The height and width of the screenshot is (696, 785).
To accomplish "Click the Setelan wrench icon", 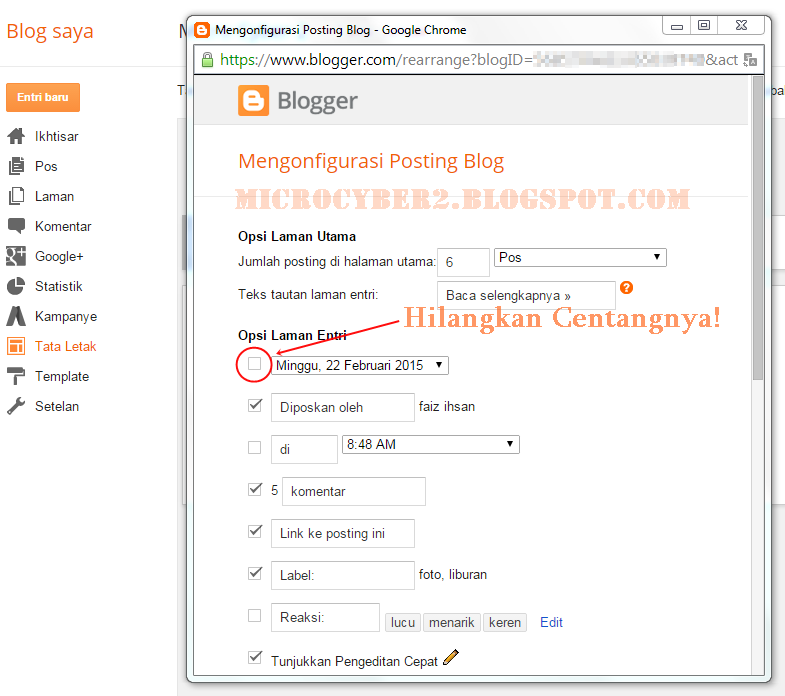I will tap(16, 406).
